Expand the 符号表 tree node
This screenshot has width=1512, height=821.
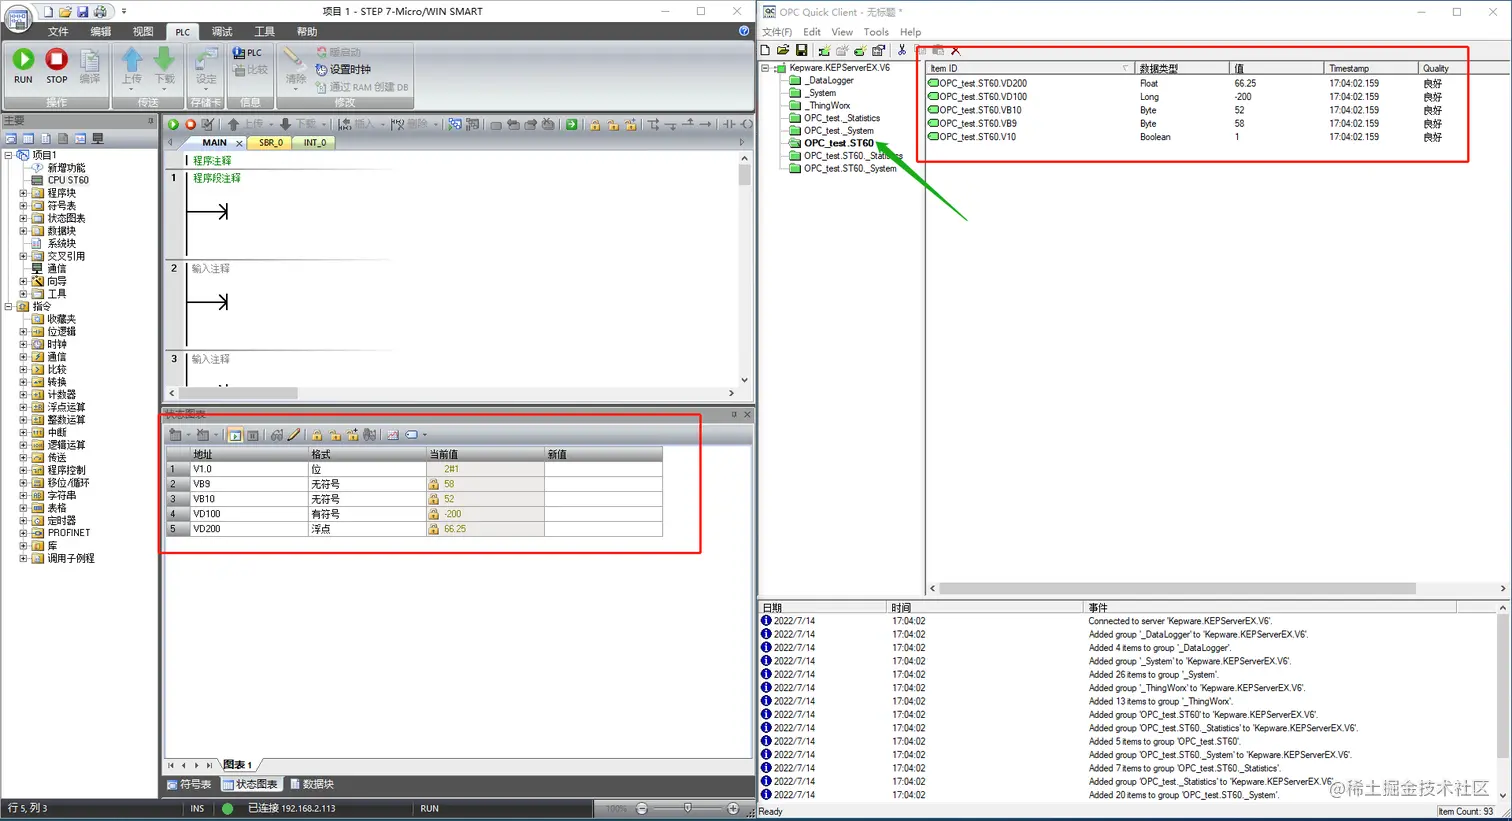click(23, 206)
